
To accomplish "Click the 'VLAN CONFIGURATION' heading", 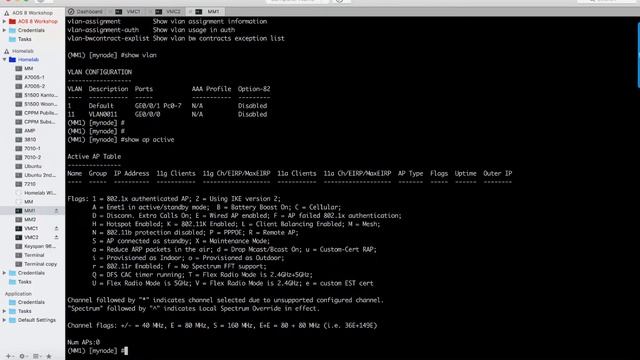I will tap(100, 72).
